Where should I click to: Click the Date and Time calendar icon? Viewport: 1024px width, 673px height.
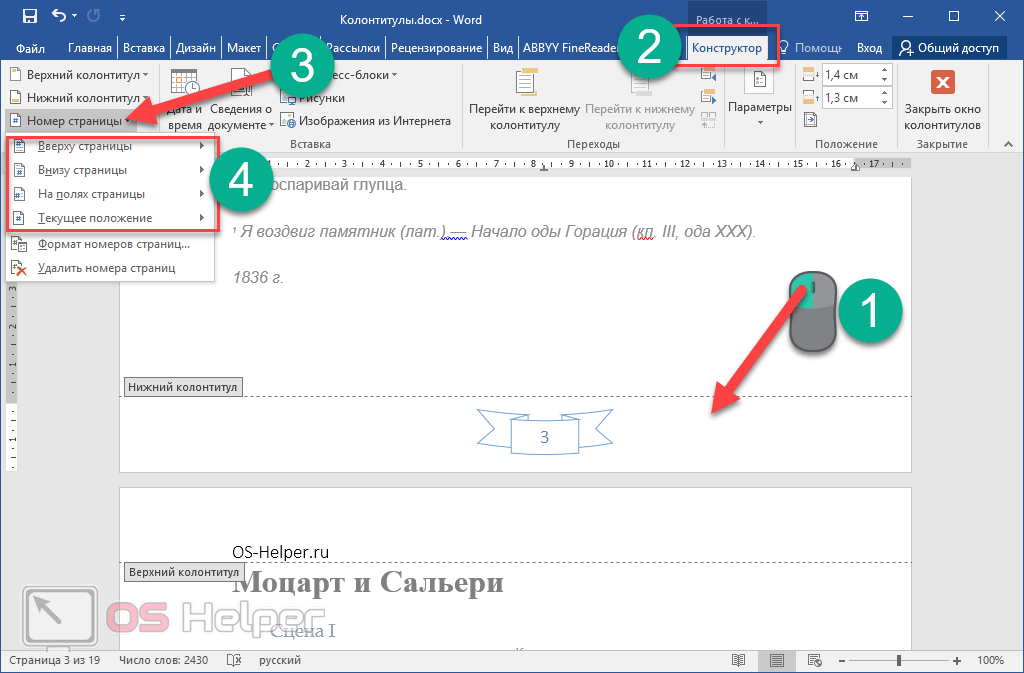185,84
